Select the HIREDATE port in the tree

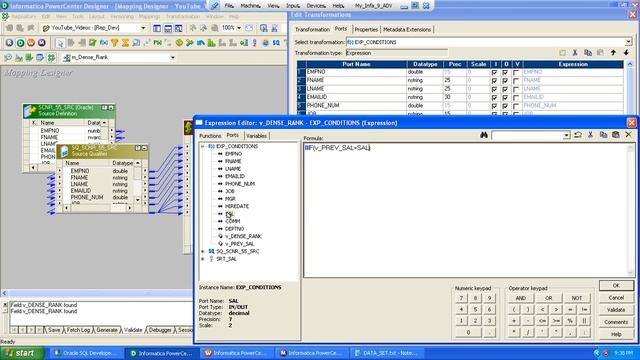(x=237, y=206)
